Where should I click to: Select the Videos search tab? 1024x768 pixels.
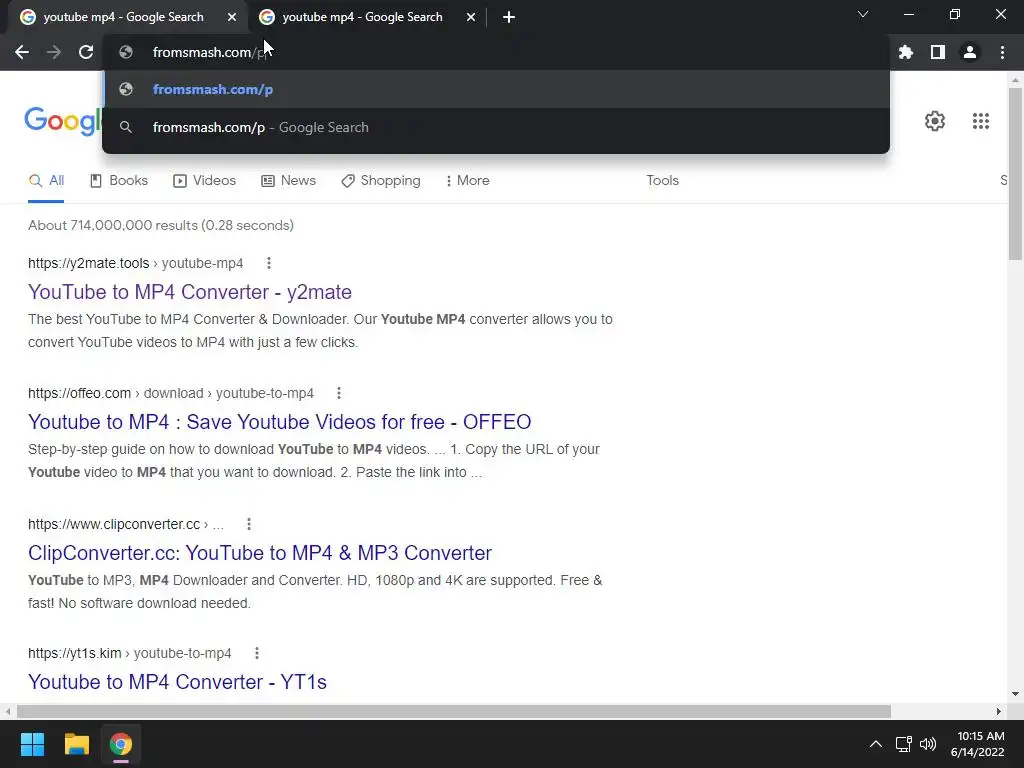pyautogui.click(x=204, y=181)
